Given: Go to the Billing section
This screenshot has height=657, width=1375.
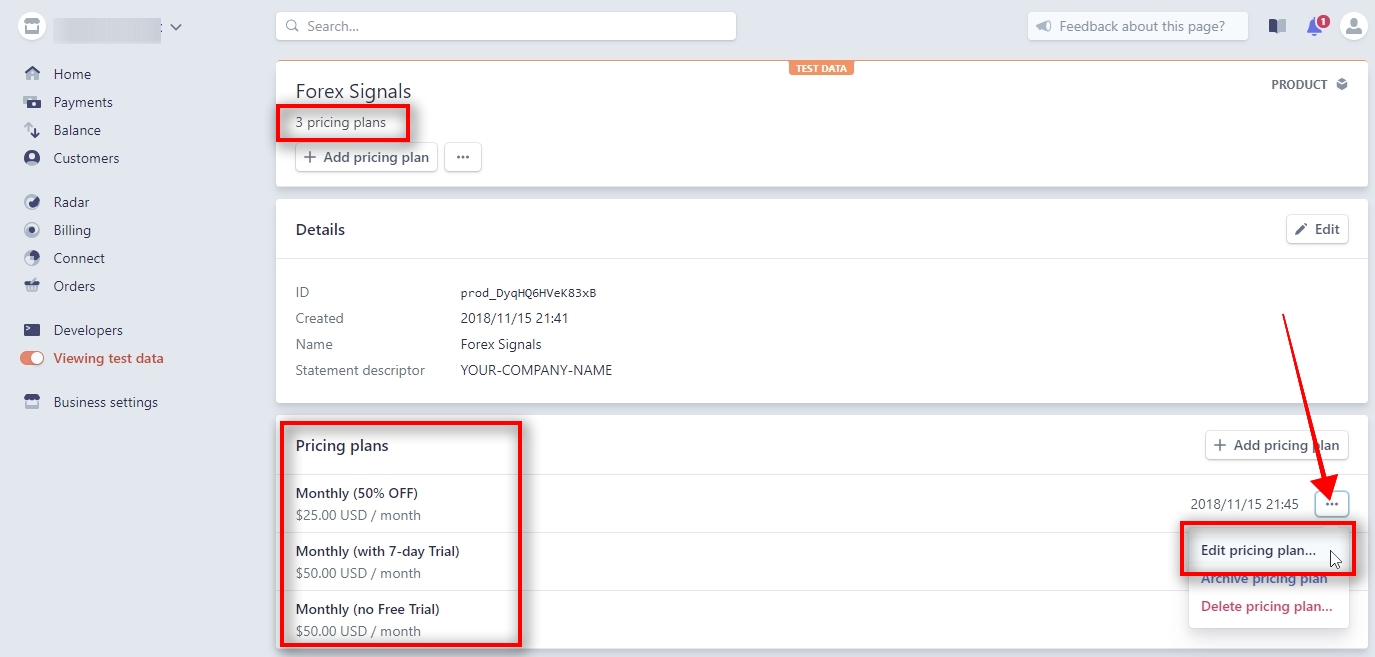Looking at the screenshot, I should pos(72,230).
